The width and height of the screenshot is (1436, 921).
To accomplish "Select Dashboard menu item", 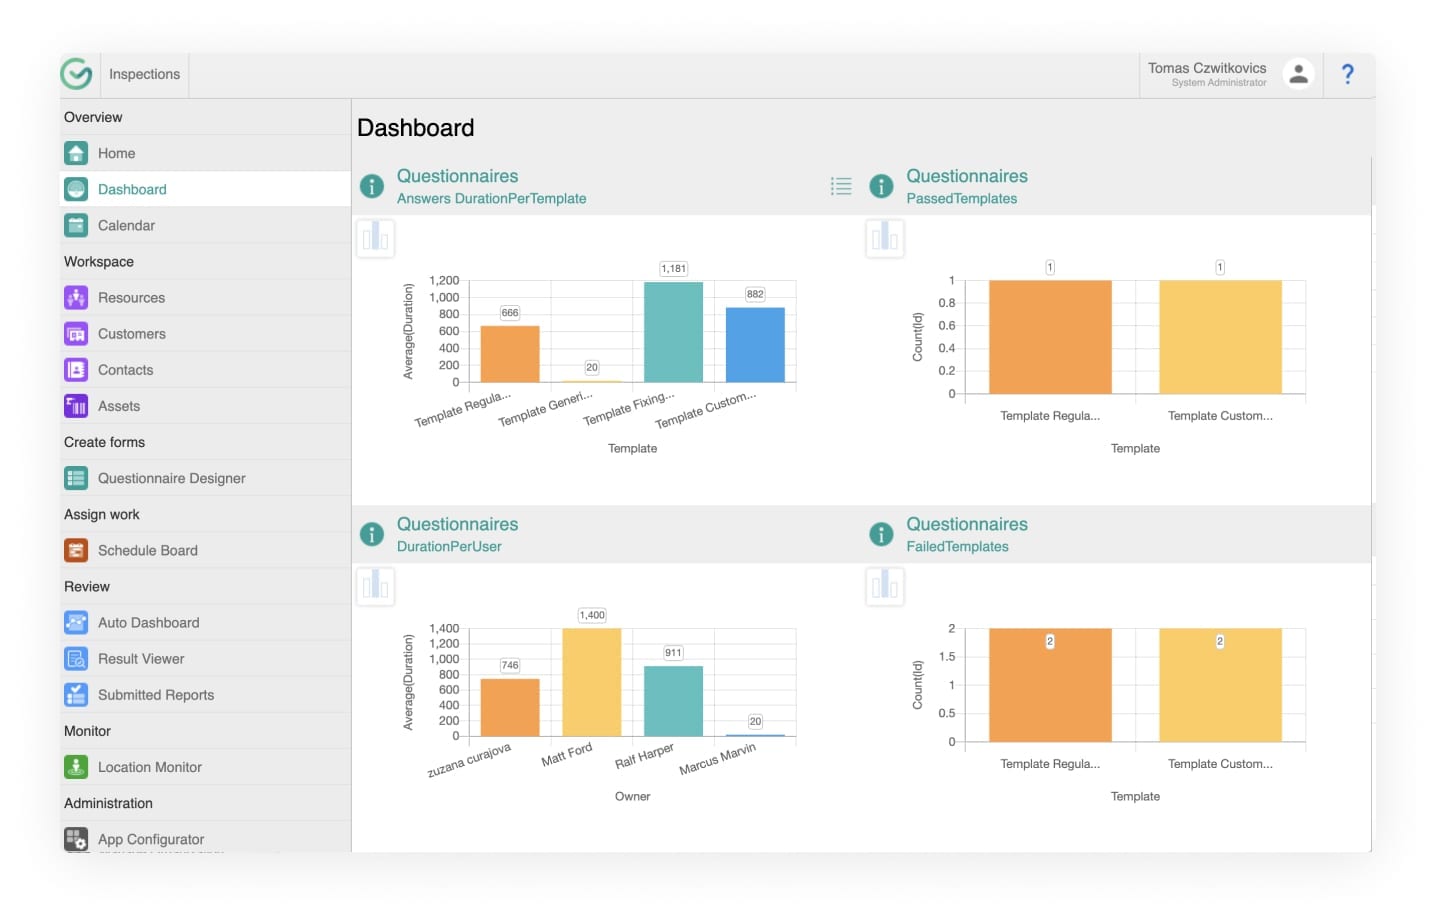I will click(205, 189).
